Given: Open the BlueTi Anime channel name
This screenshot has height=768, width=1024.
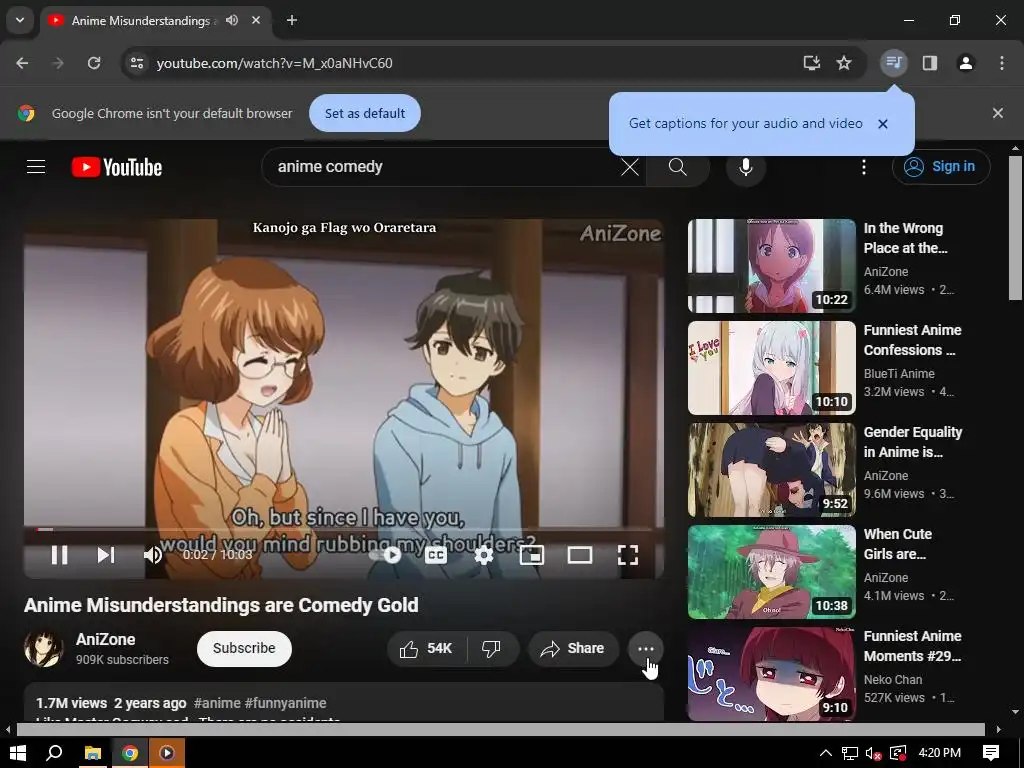Looking at the screenshot, I should point(899,374).
